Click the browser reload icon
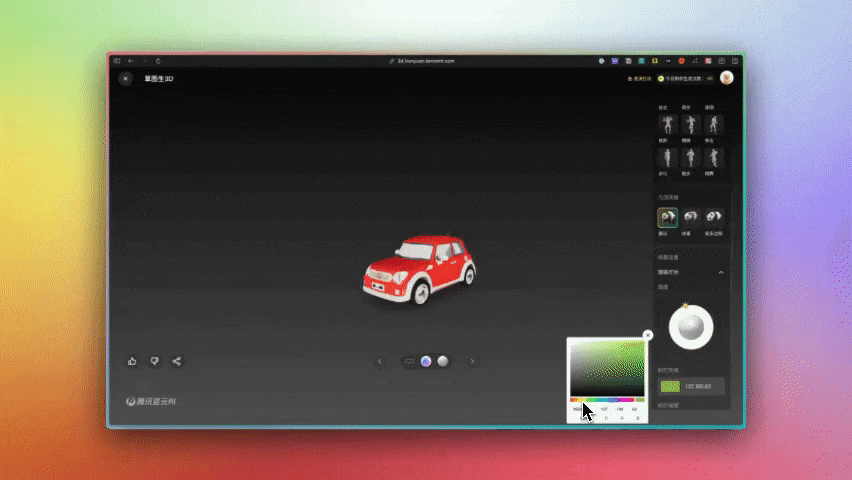Viewport: 852px width, 480px height. (158, 61)
